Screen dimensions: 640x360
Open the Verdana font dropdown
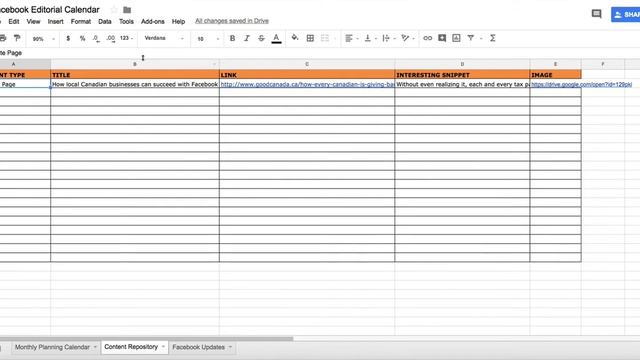[164, 38]
